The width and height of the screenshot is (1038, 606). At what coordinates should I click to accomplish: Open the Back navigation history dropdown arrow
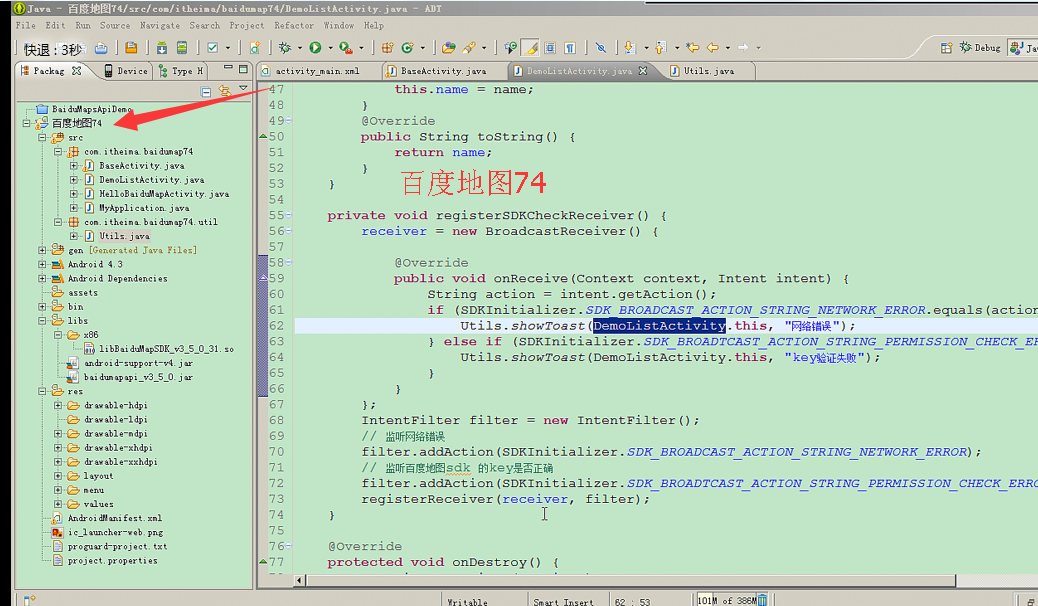click(728, 48)
